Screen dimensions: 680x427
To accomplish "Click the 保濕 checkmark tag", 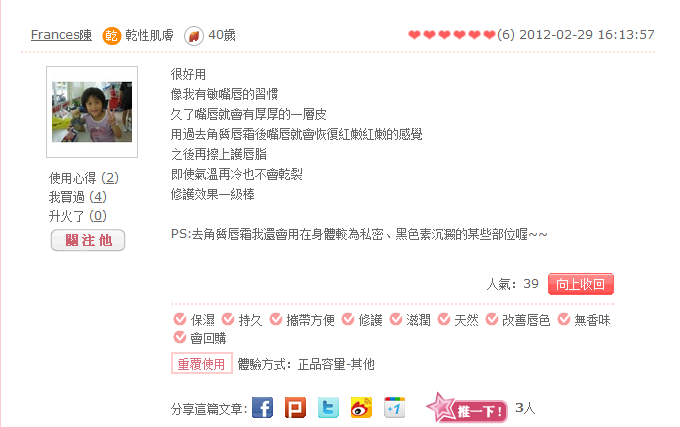I will click(194, 320).
